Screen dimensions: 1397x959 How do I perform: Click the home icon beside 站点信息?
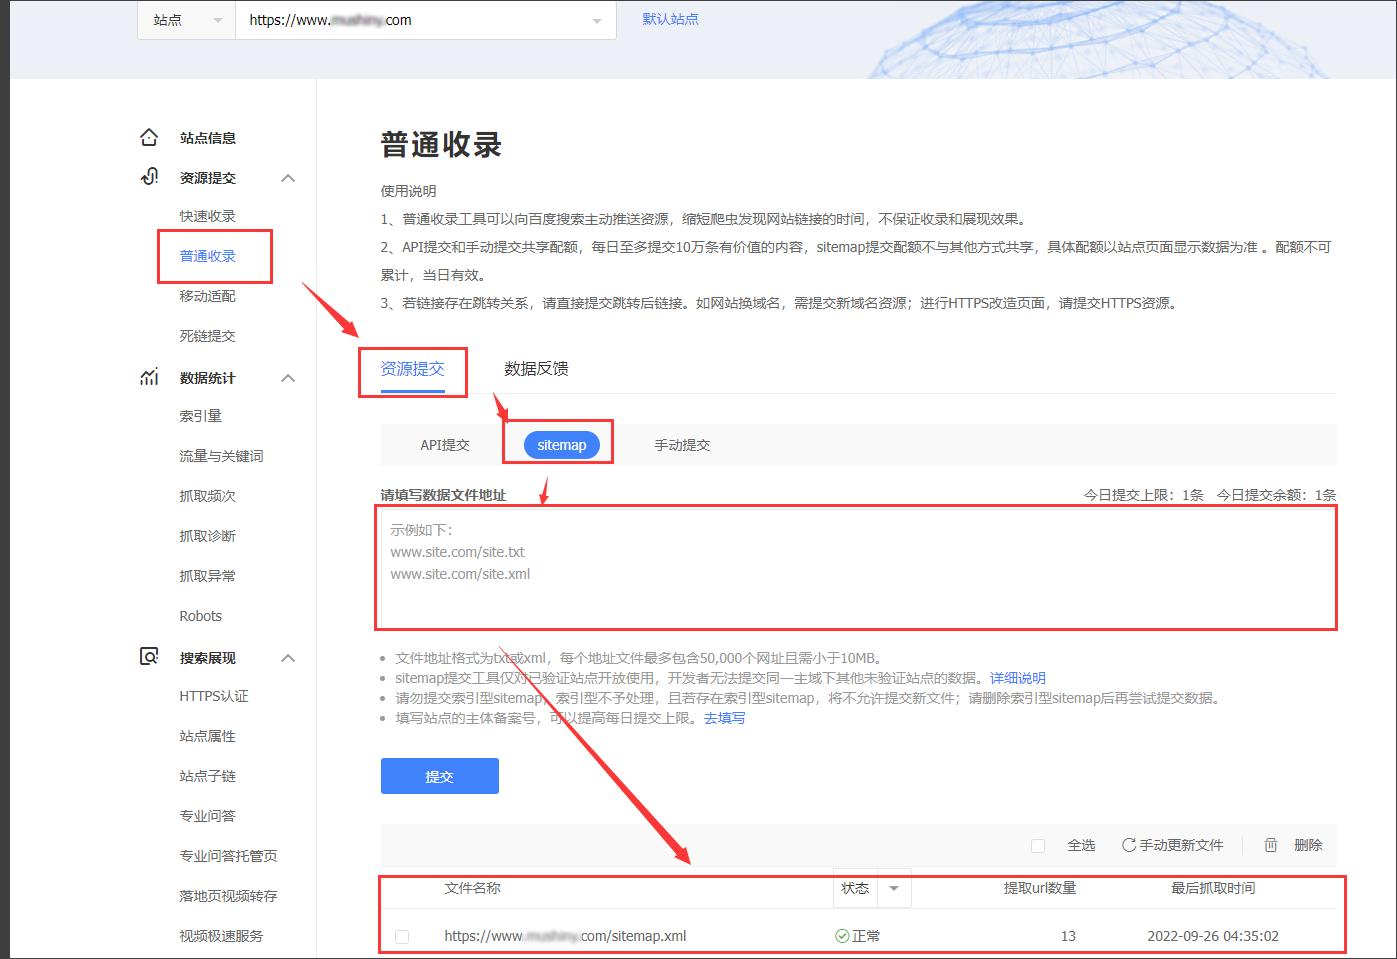pyautogui.click(x=148, y=137)
